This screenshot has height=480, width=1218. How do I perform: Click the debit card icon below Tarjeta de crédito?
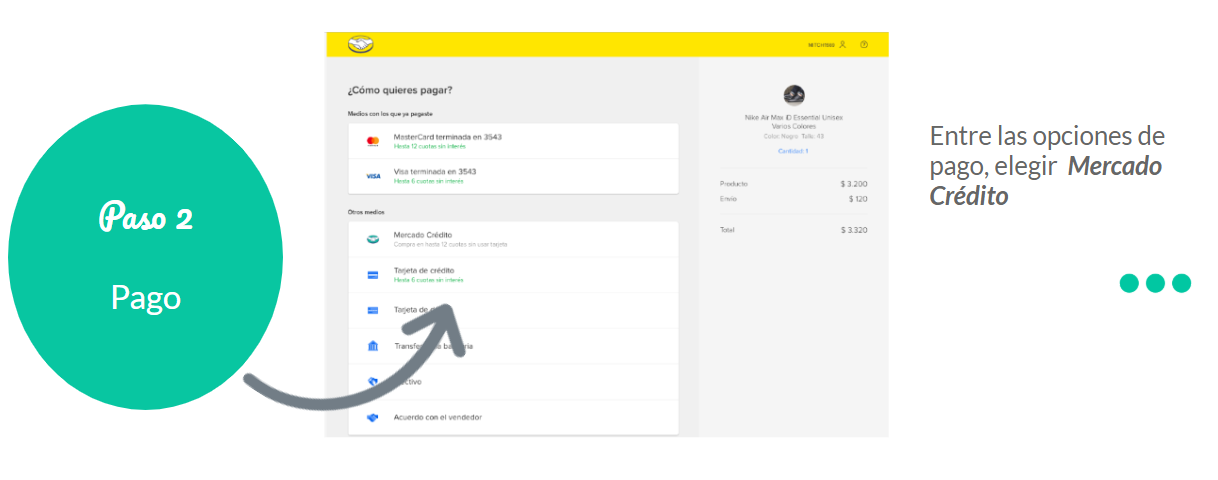(x=373, y=310)
